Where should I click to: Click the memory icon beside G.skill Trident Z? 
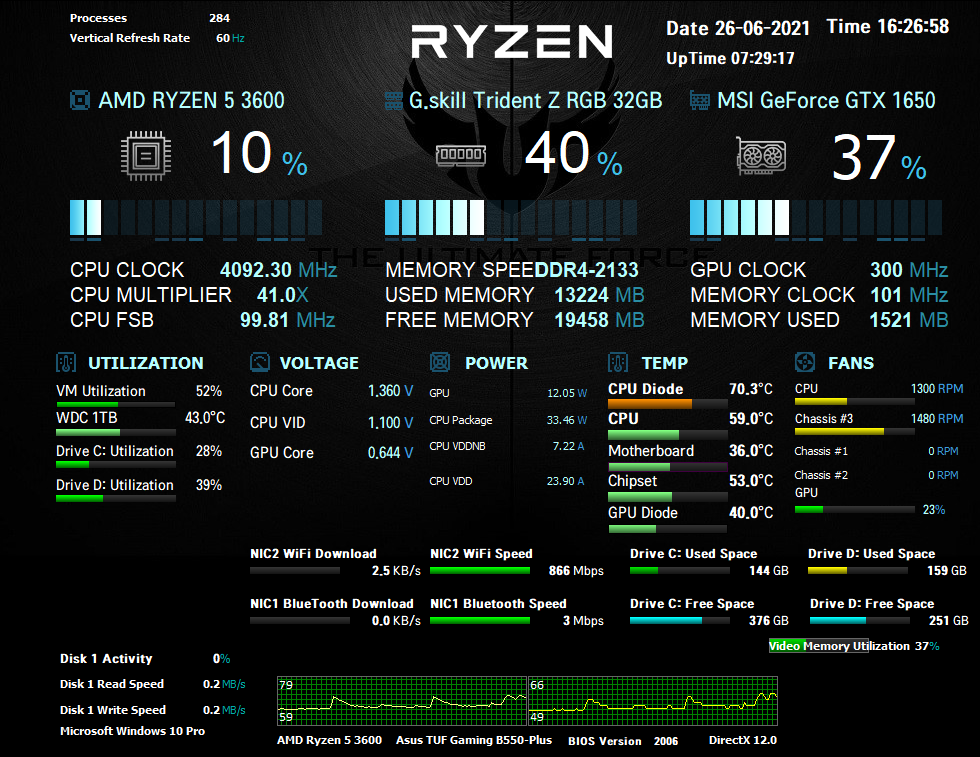394,100
